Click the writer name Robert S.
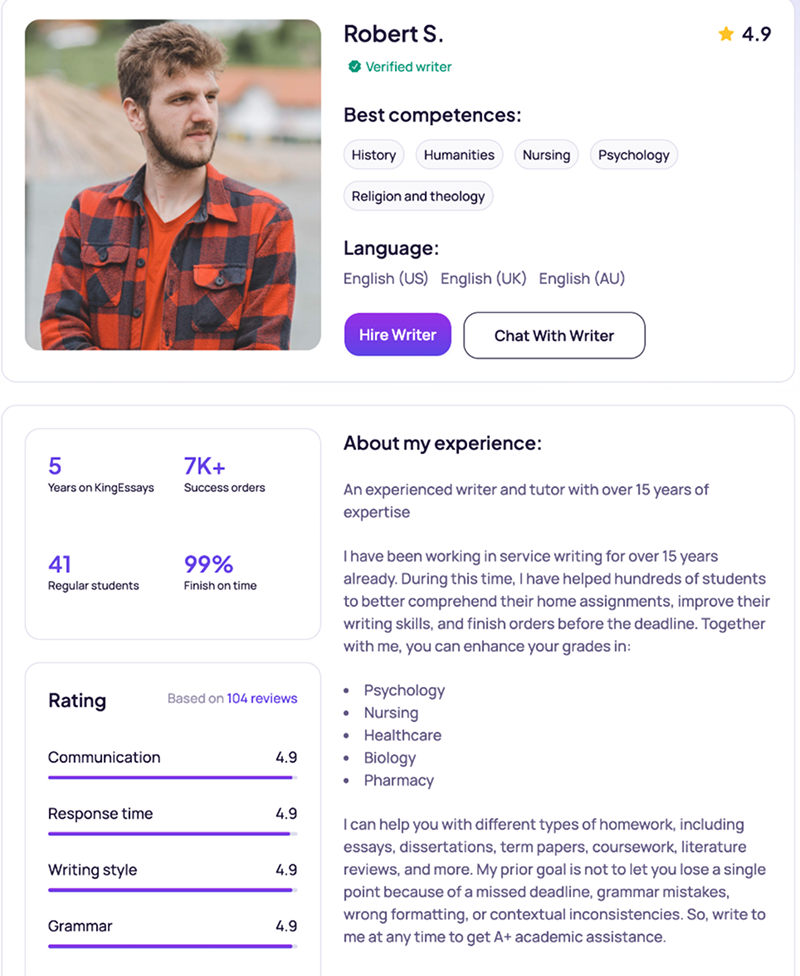 click(393, 34)
